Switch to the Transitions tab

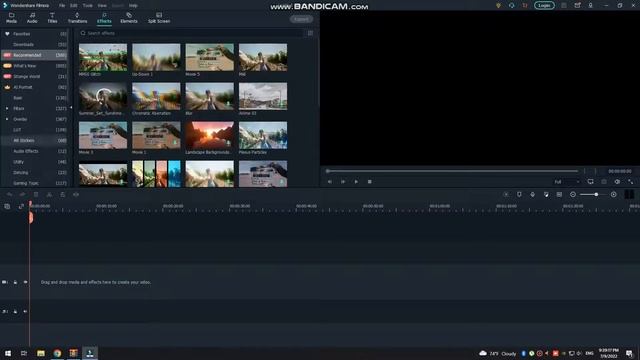point(77,18)
